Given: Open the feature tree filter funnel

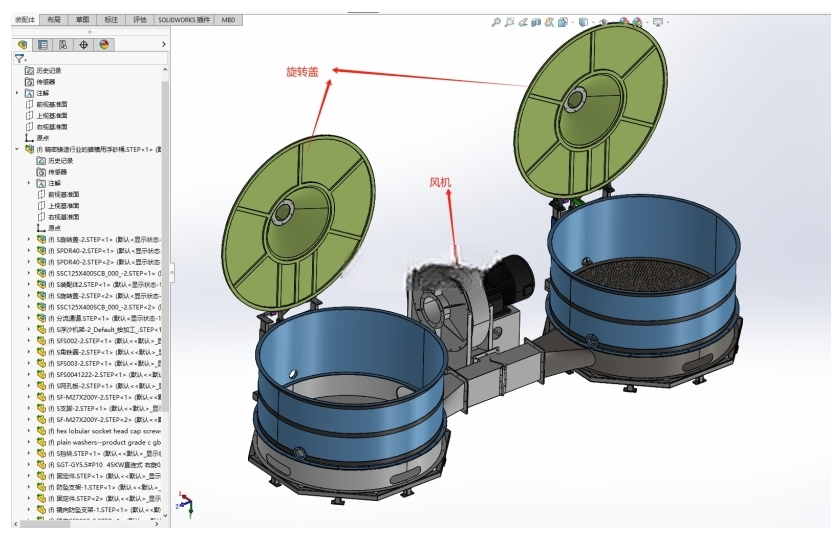Looking at the screenshot, I should click(x=20, y=58).
